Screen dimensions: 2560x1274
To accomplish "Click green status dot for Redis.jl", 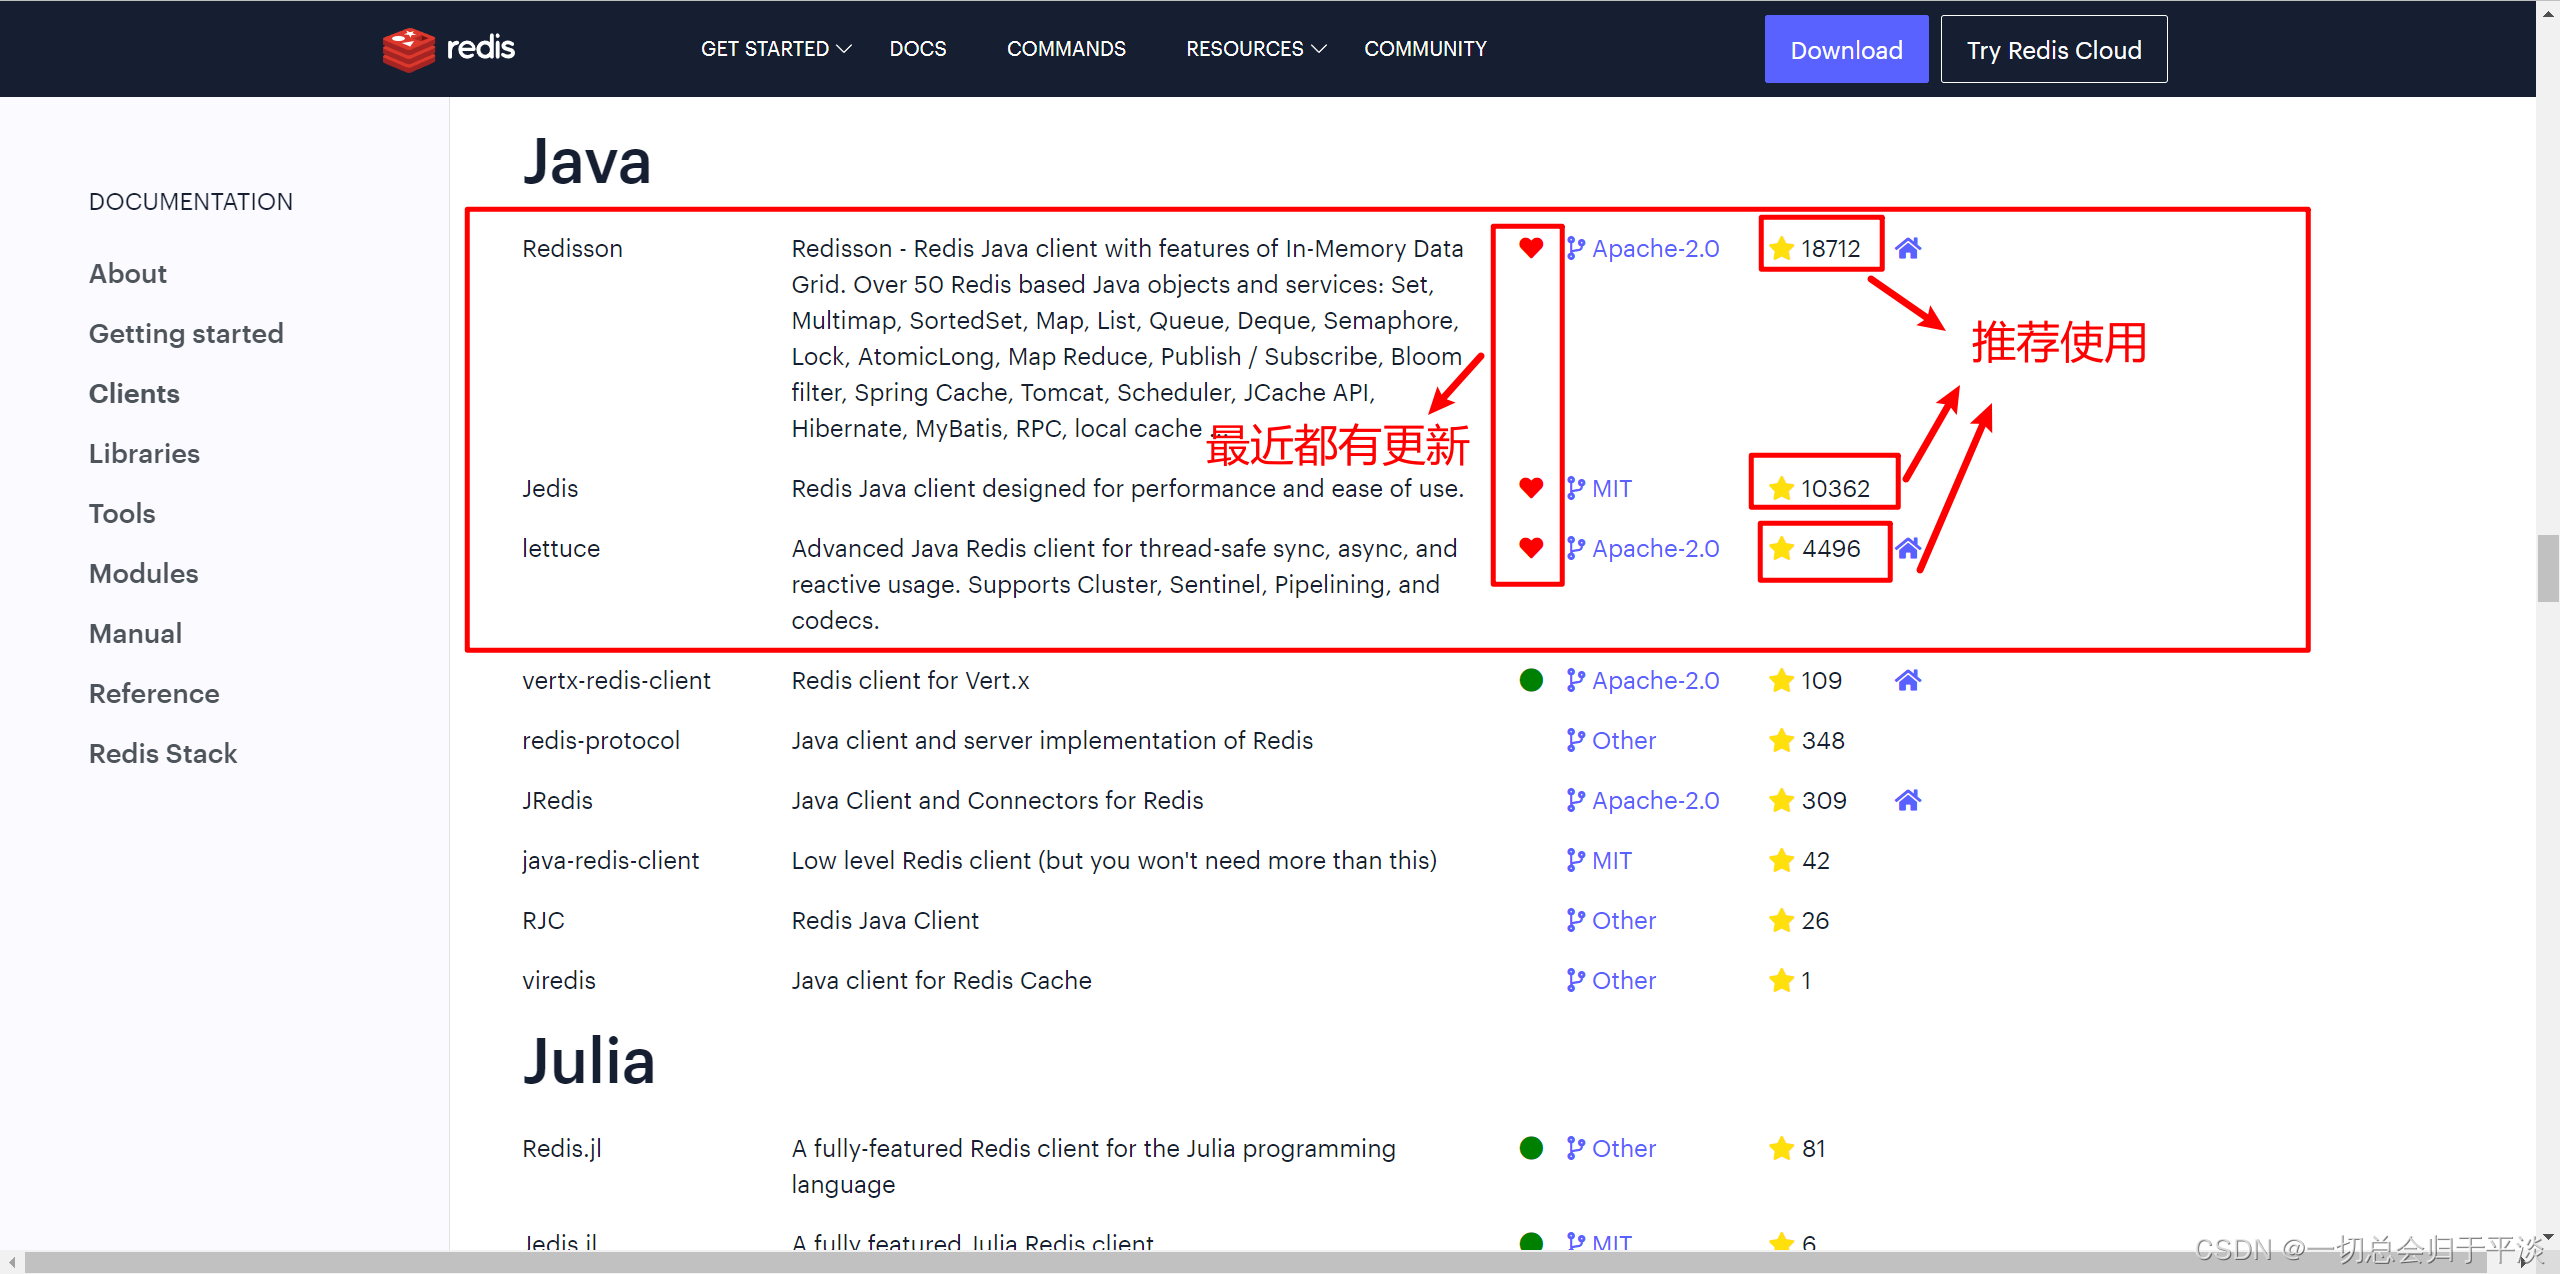I will click(x=1530, y=1148).
